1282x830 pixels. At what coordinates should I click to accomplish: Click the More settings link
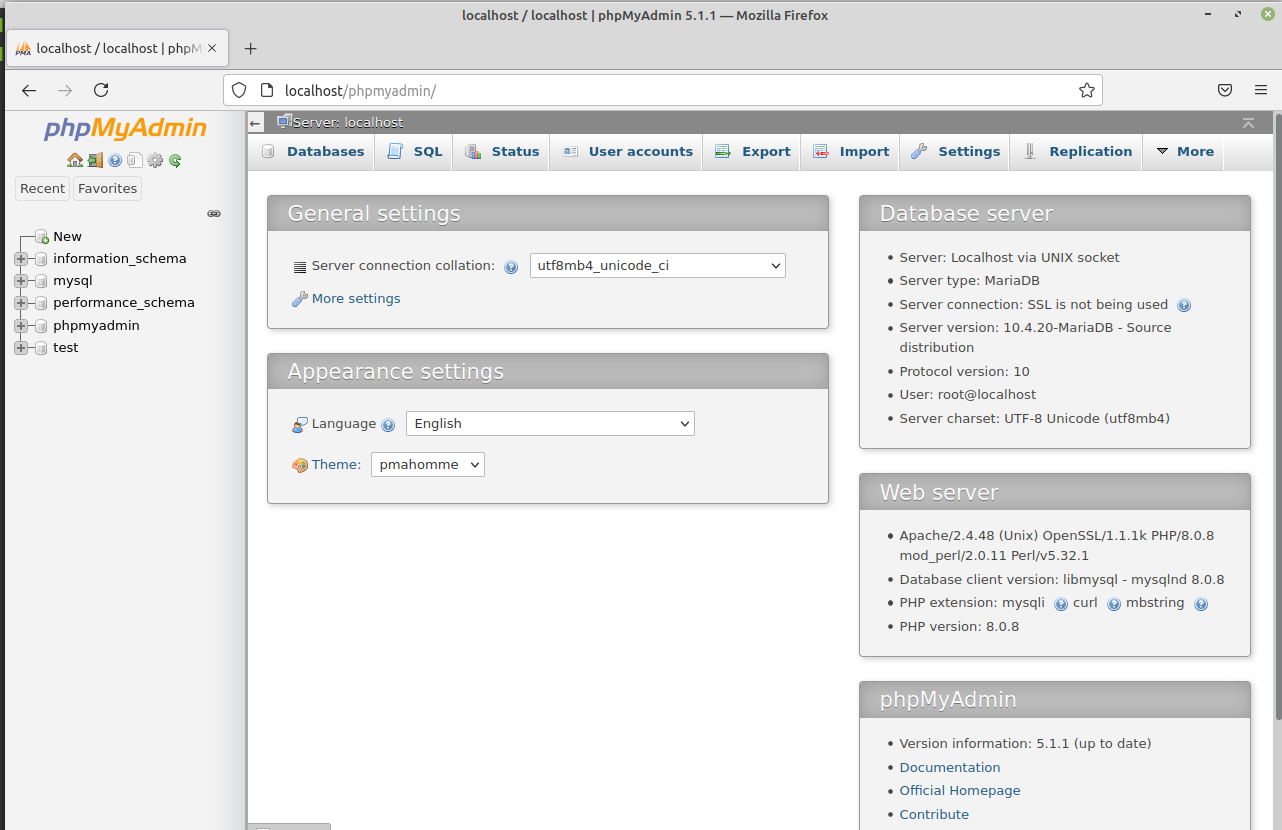pyautogui.click(x=355, y=299)
